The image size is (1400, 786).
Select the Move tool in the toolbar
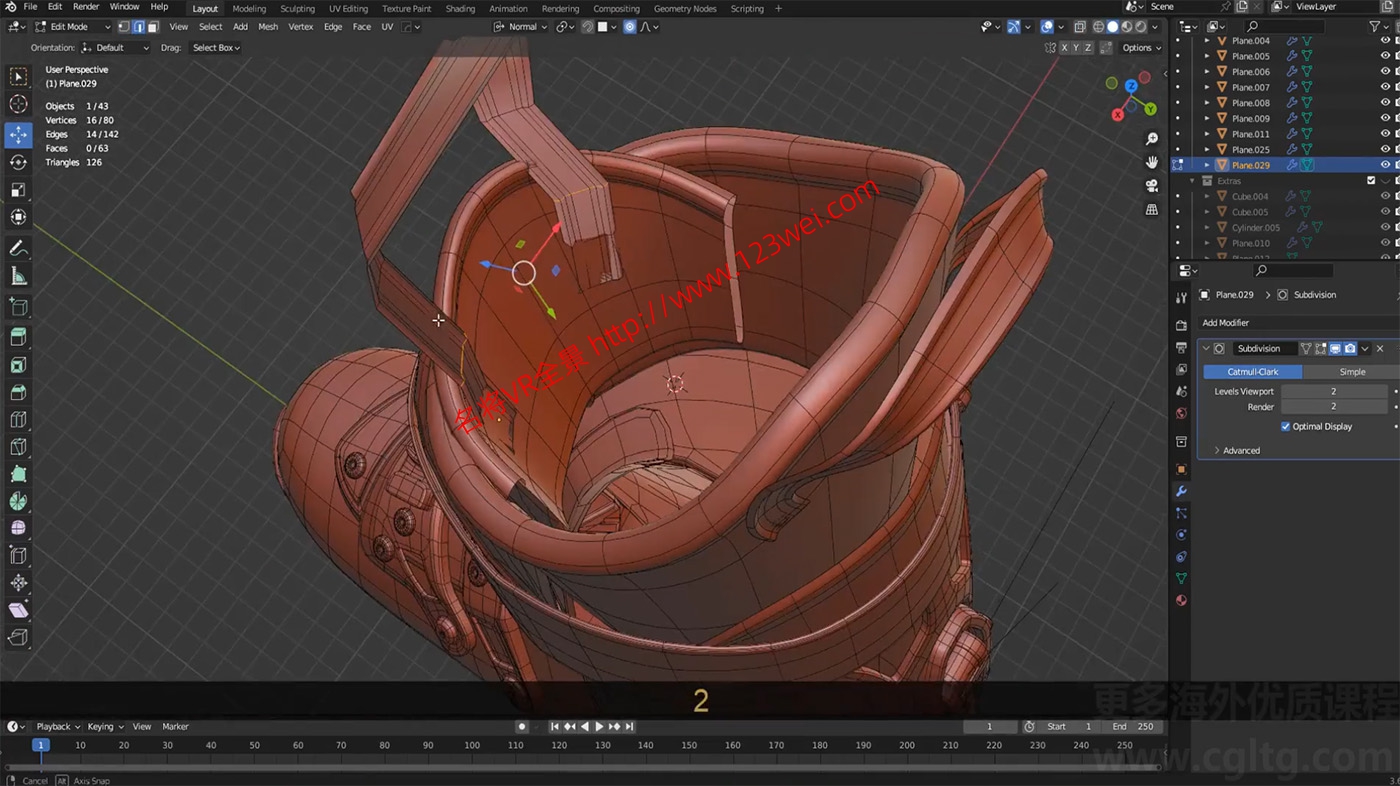coord(18,133)
